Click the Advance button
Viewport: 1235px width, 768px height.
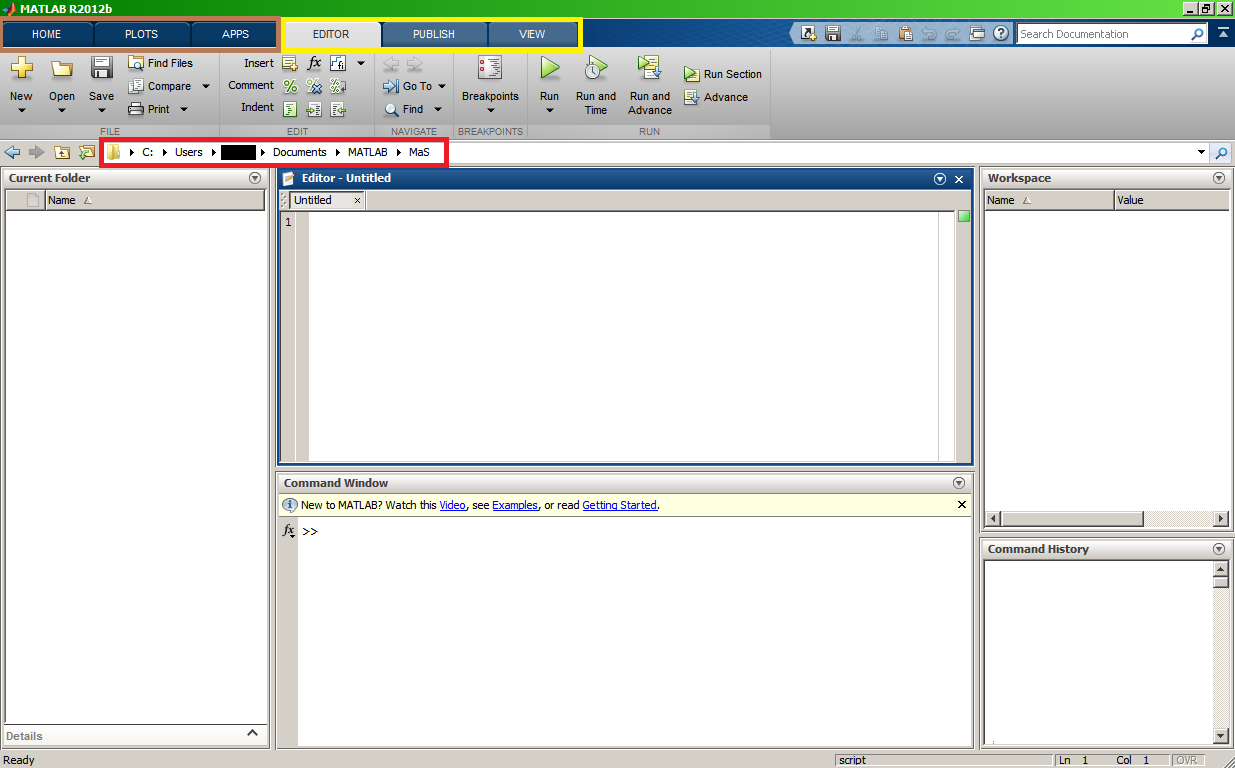coord(716,97)
